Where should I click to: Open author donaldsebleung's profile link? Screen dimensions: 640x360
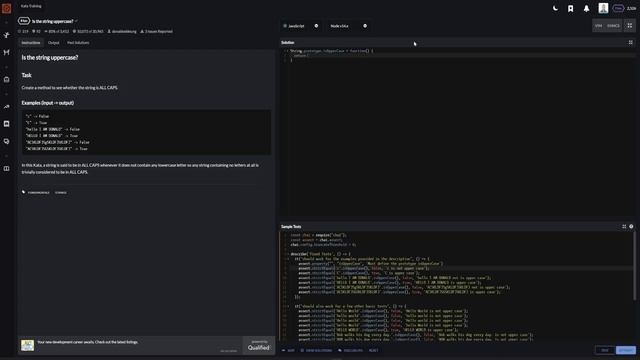tap(122, 31)
